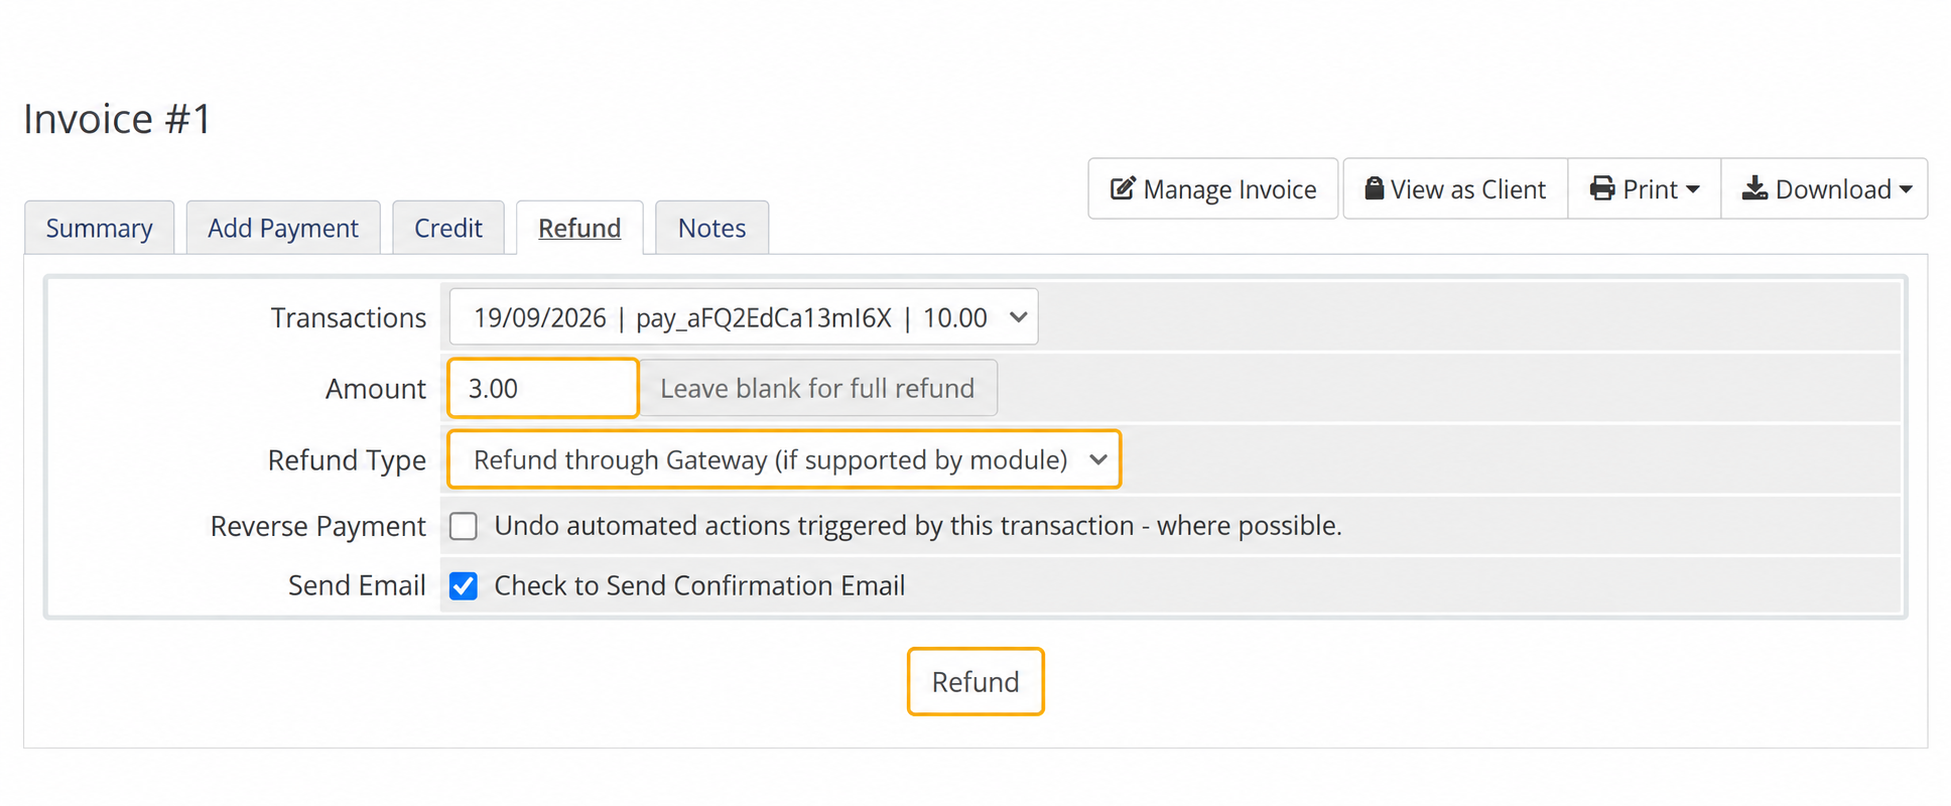Click the lock icon on View as Client
1951x806 pixels.
[1374, 188]
